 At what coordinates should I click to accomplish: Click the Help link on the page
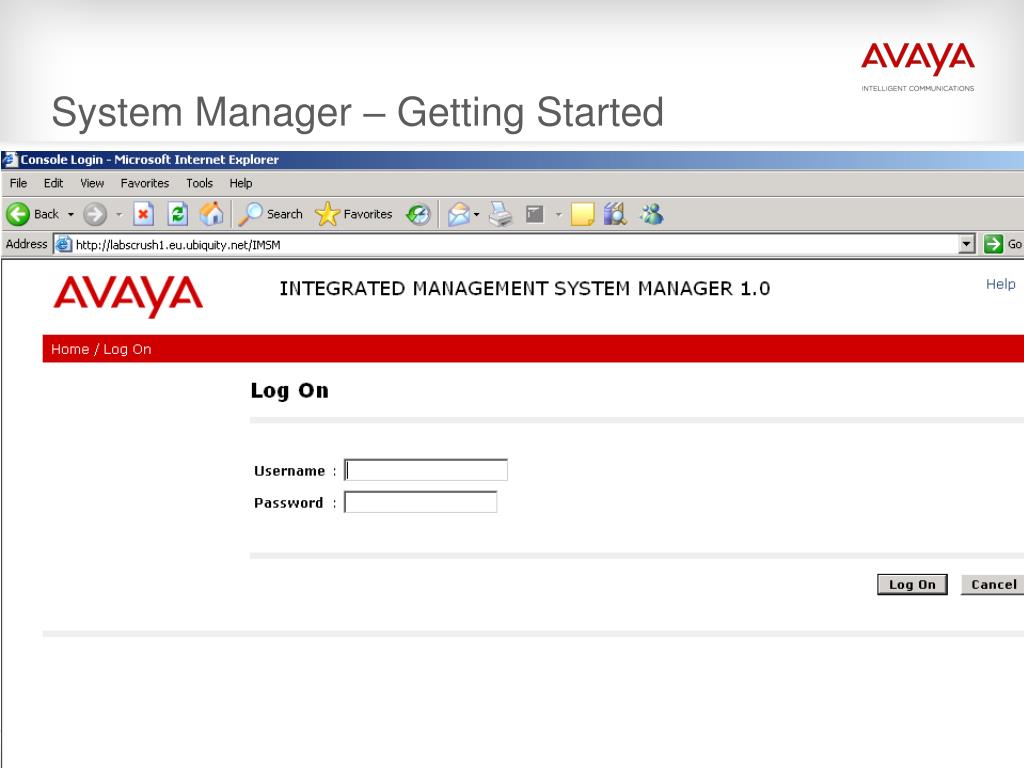(1000, 284)
